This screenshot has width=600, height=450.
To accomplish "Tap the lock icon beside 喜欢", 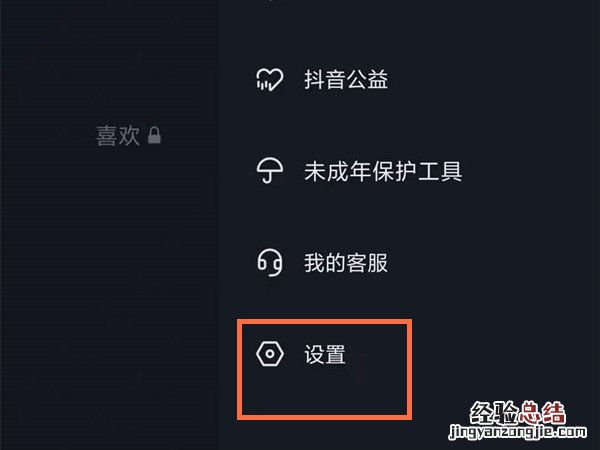I will (154, 135).
